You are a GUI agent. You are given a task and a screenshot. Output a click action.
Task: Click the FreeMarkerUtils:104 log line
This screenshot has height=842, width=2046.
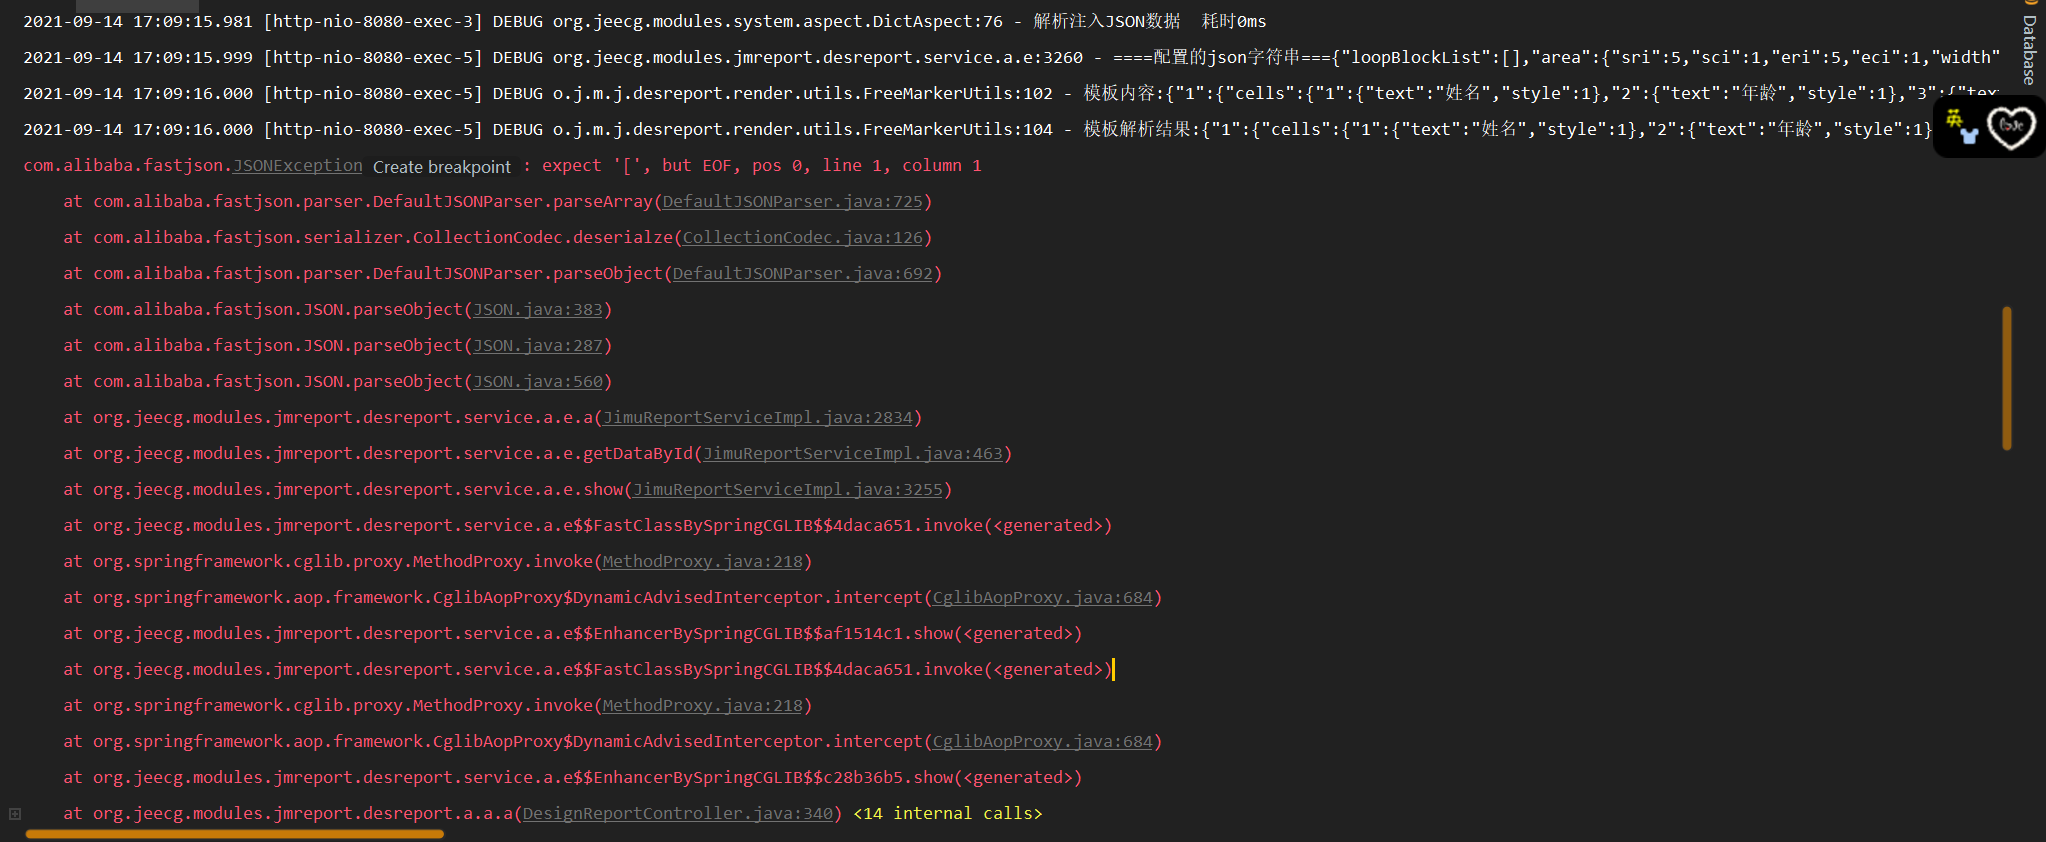(977, 130)
